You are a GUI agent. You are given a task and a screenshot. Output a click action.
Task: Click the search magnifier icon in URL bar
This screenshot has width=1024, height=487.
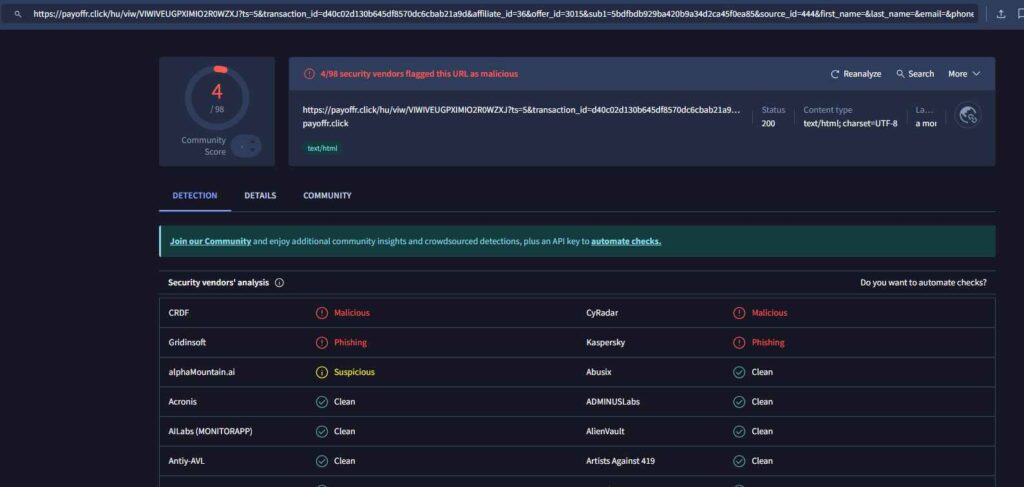(17, 14)
